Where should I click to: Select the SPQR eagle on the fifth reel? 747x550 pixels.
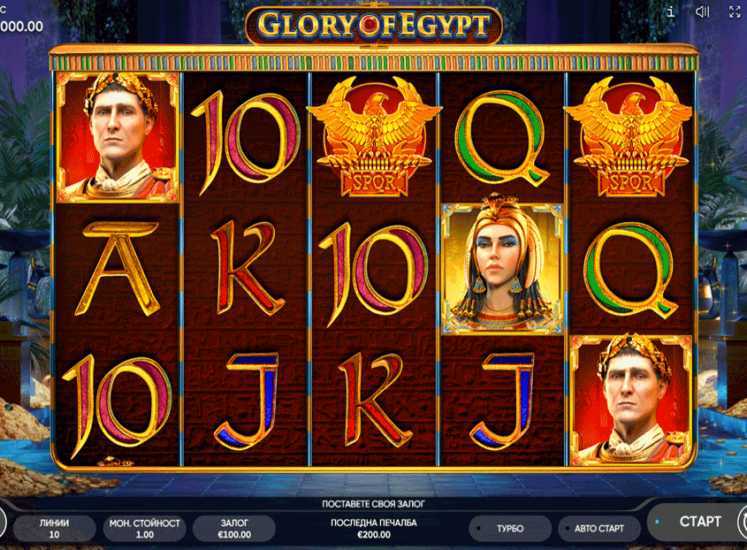coord(629,138)
